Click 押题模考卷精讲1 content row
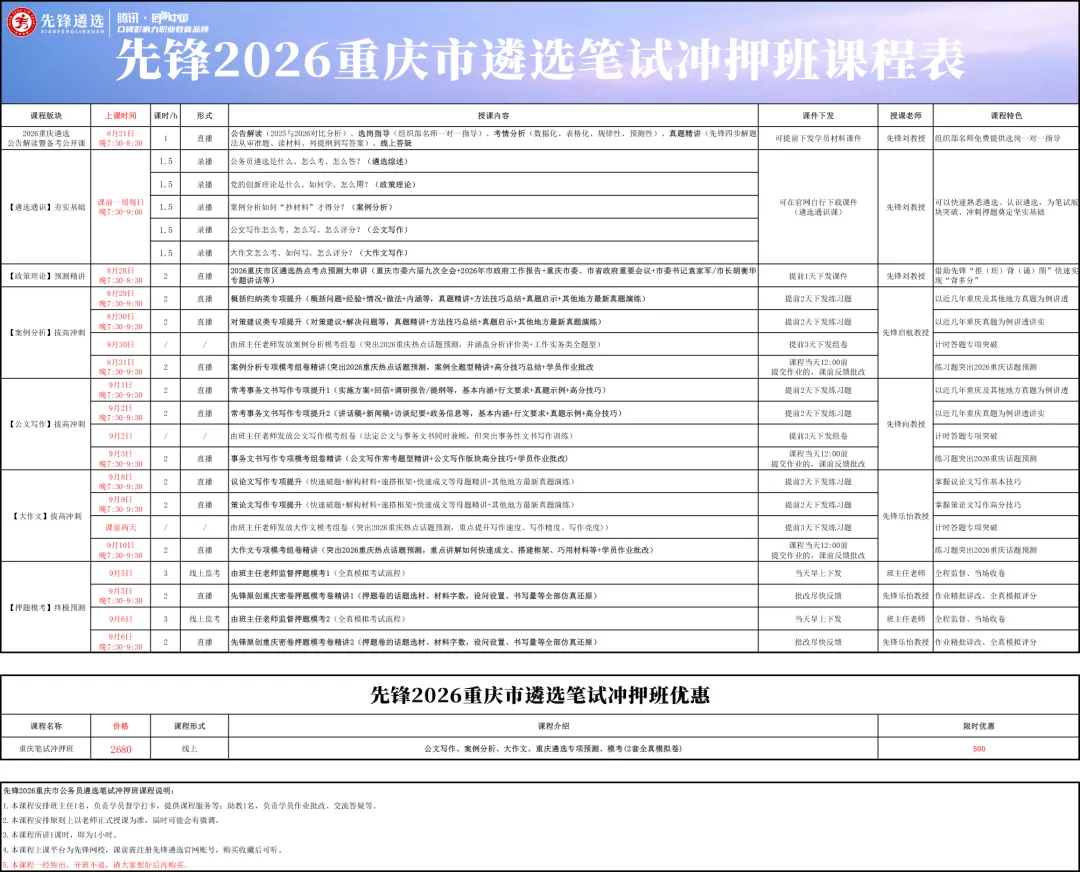 [x=493, y=596]
